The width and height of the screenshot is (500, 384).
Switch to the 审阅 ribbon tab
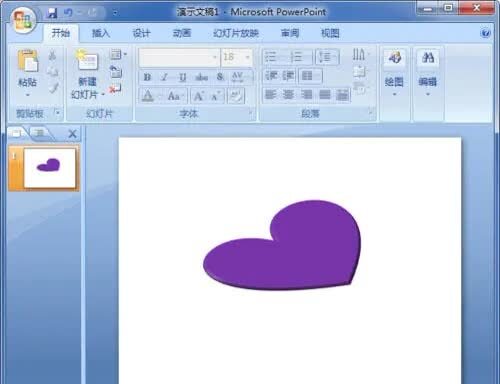point(290,33)
